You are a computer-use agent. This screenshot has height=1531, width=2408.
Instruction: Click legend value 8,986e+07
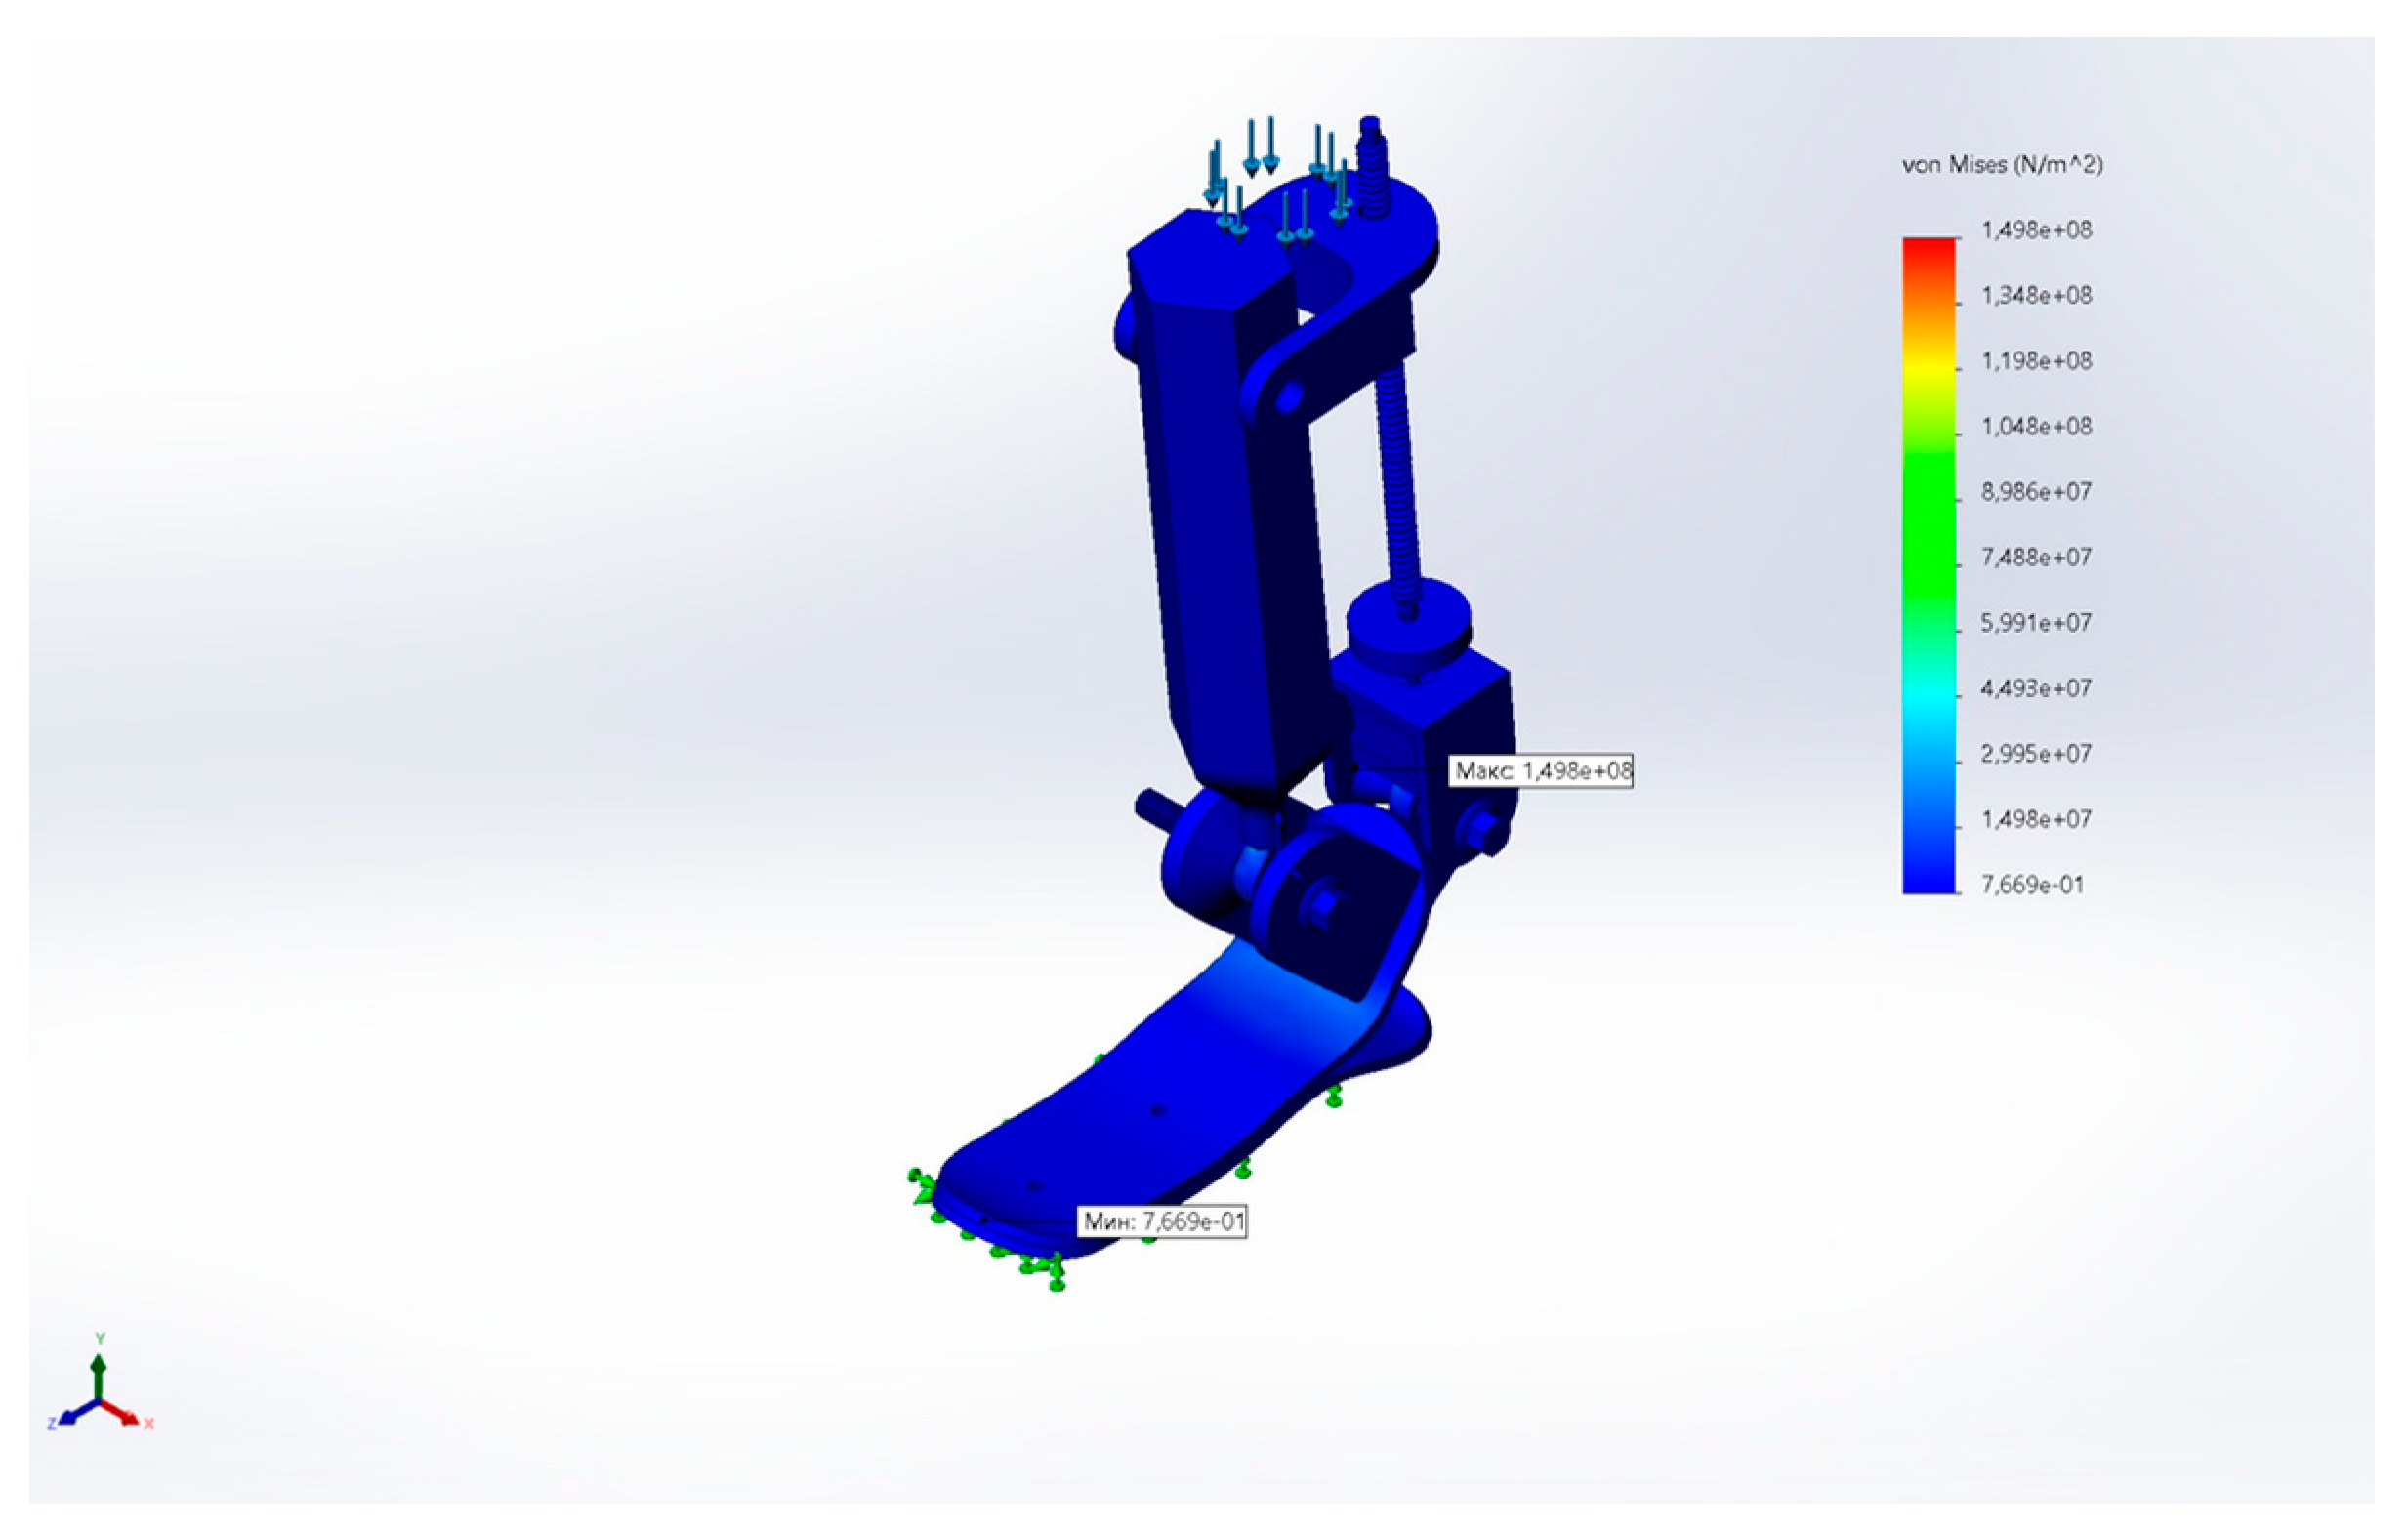coord(2036,491)
